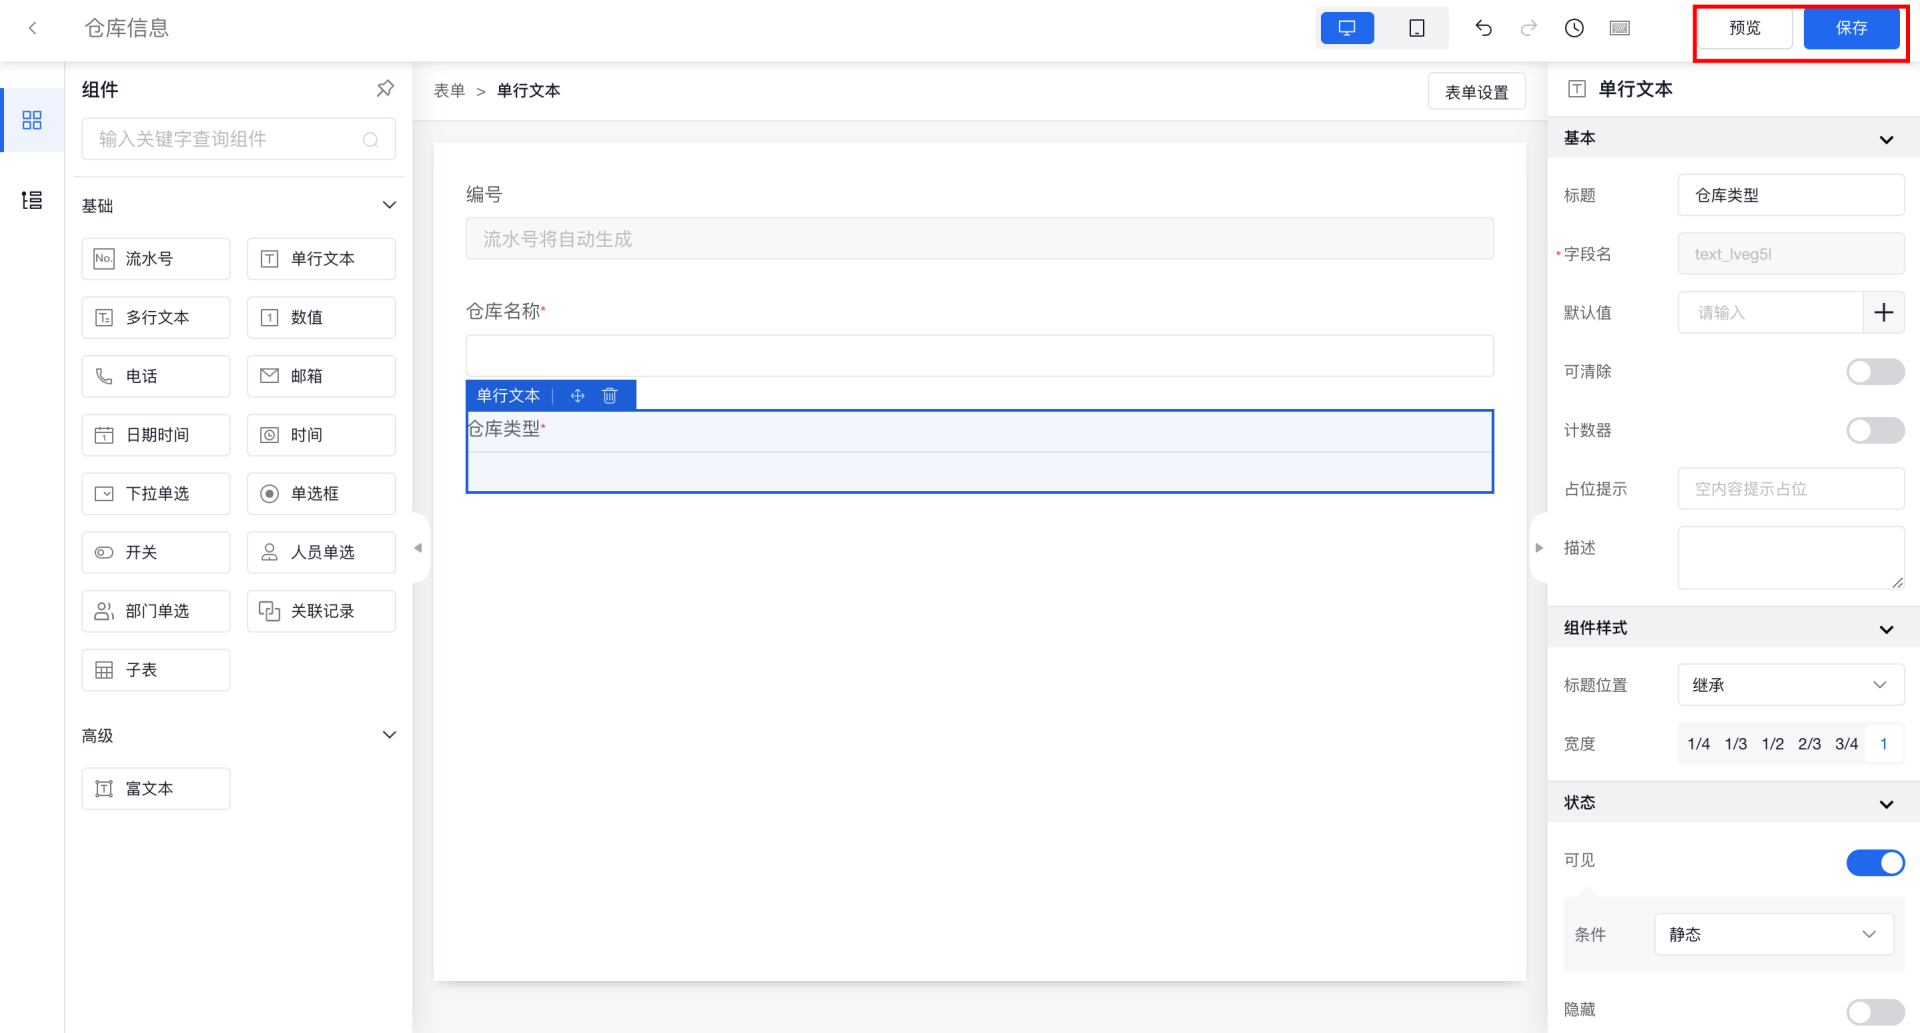This screenshot has height=1033, width=1920.
Task: Disable the 可见 toggle
Action: 1874,862
